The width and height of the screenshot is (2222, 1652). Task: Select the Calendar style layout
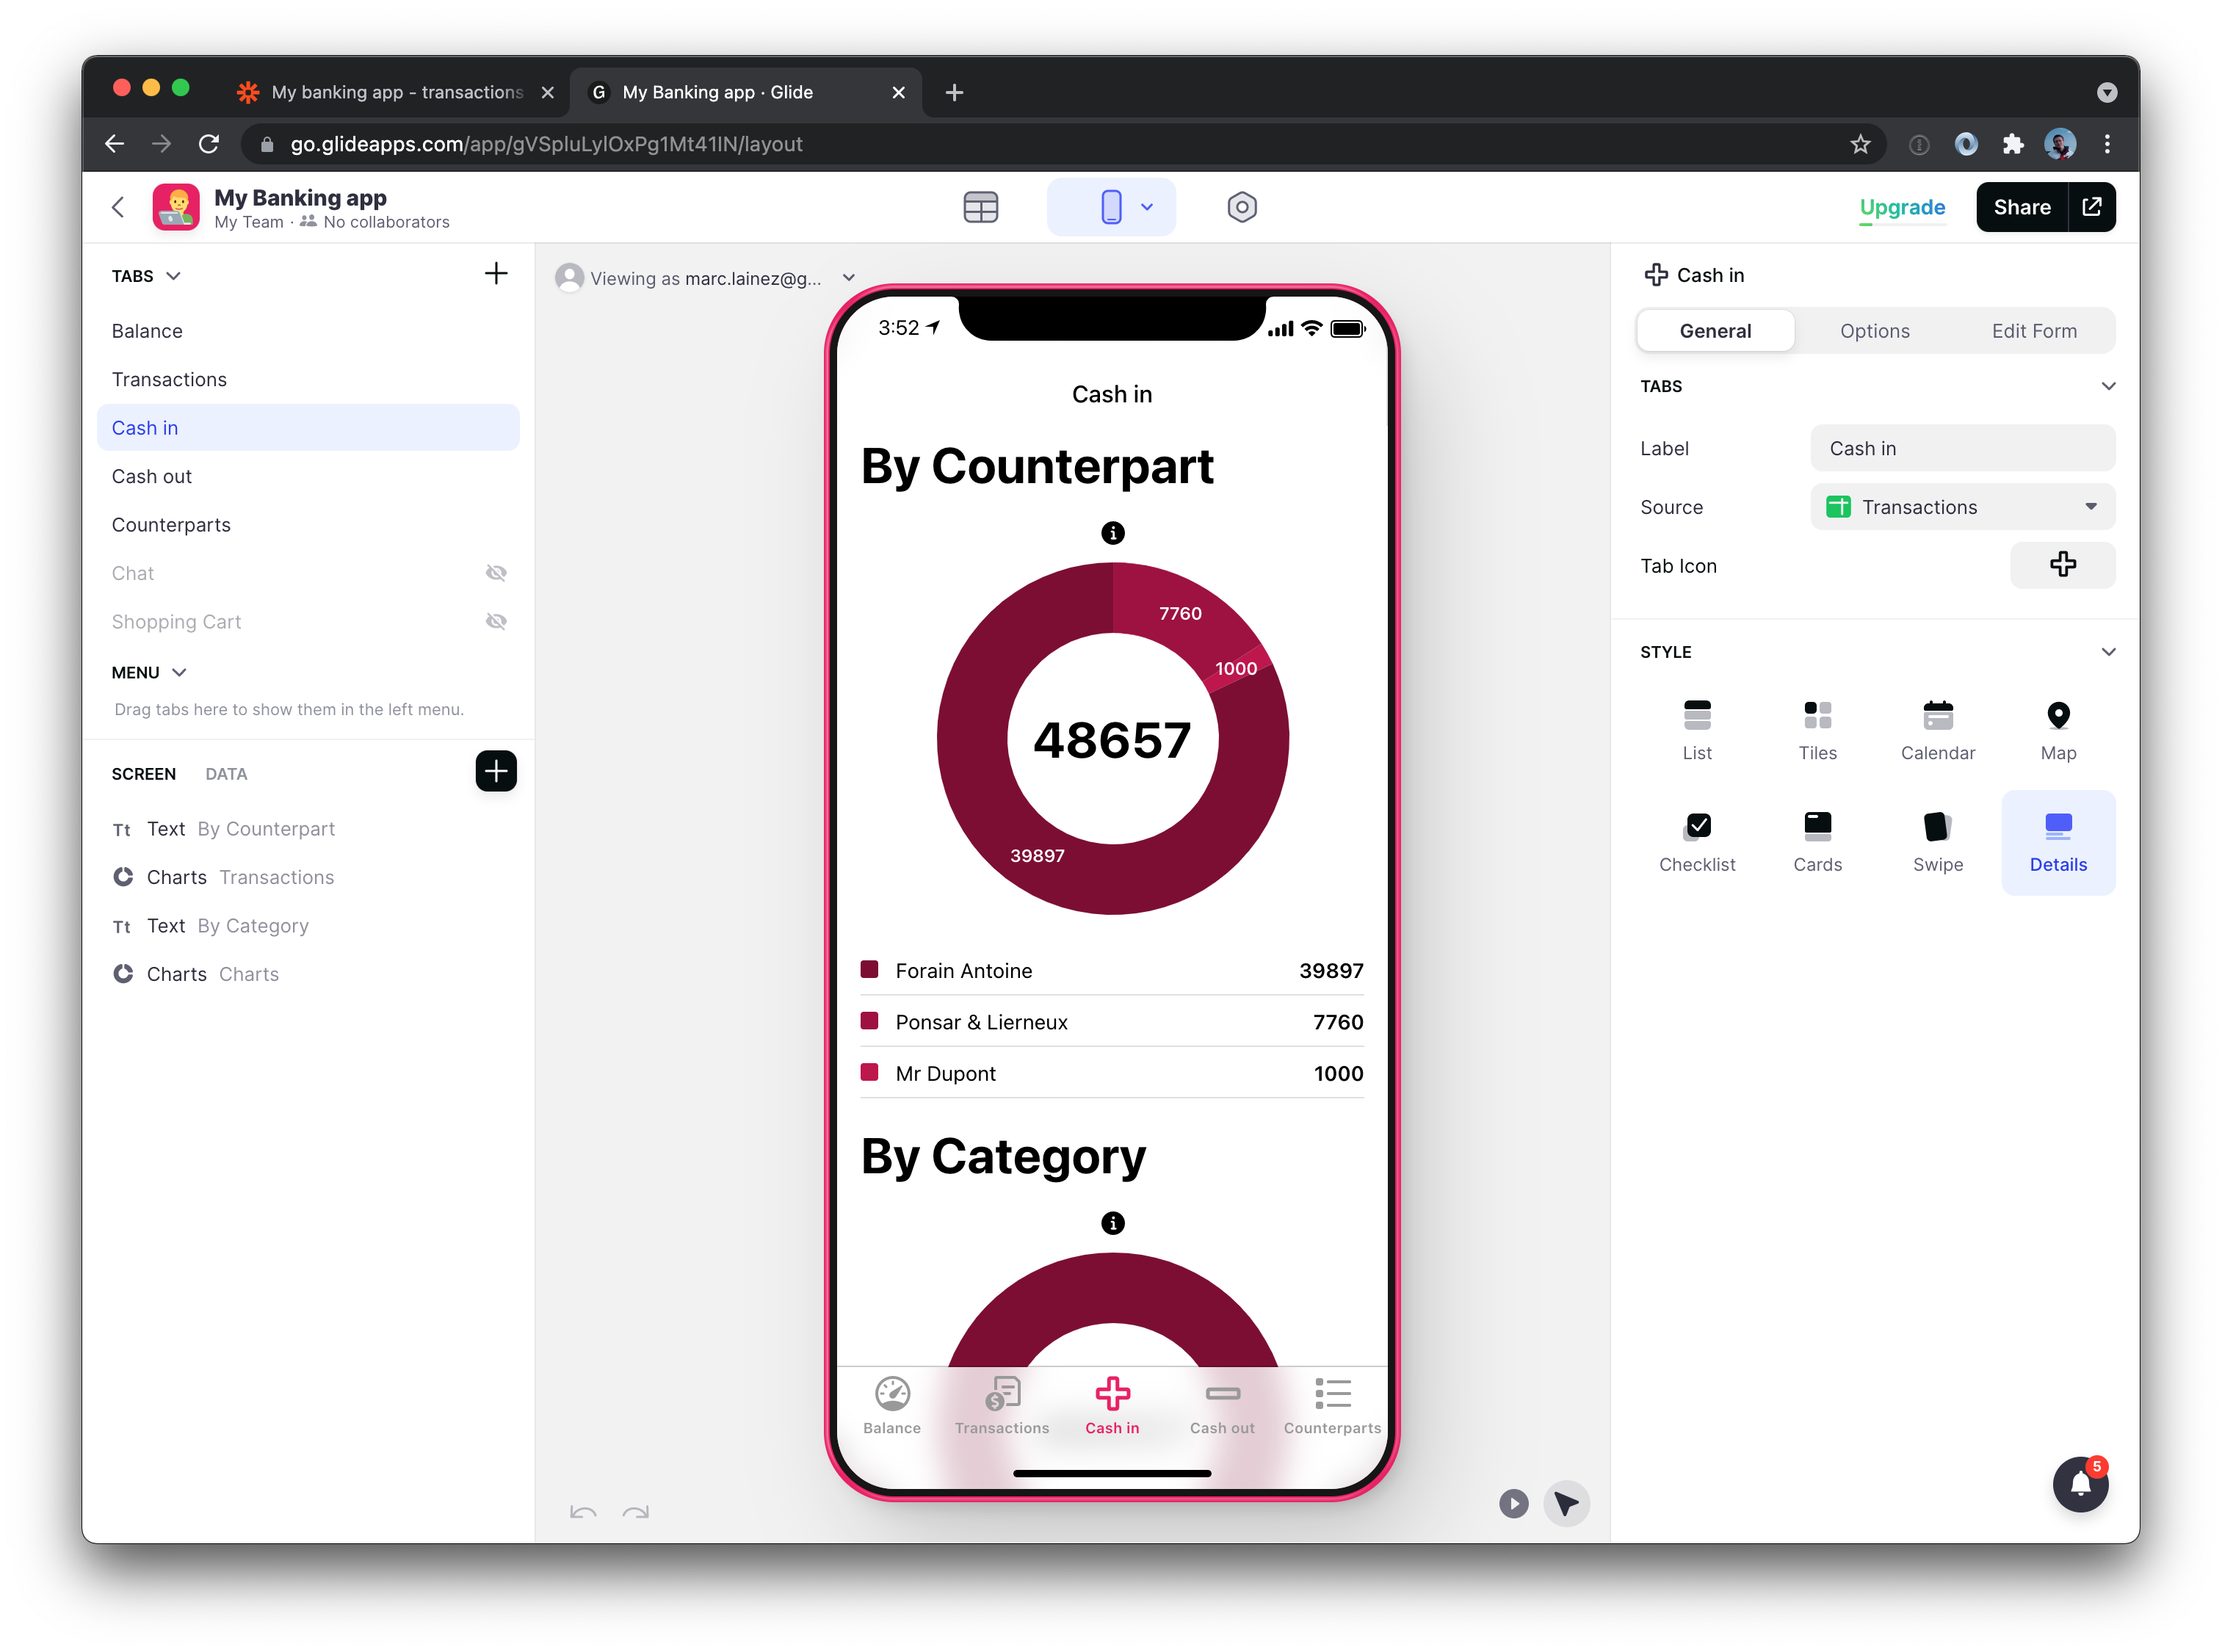(1938, 725)
